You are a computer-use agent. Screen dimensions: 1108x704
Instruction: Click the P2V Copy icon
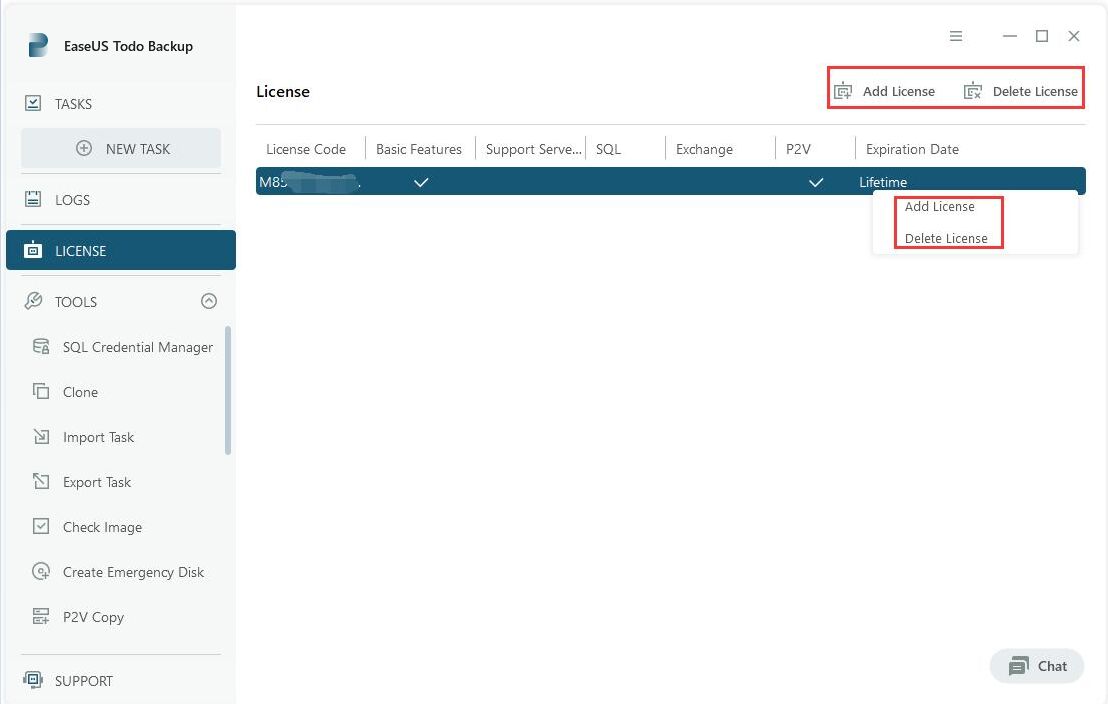[x=41, y=616]
